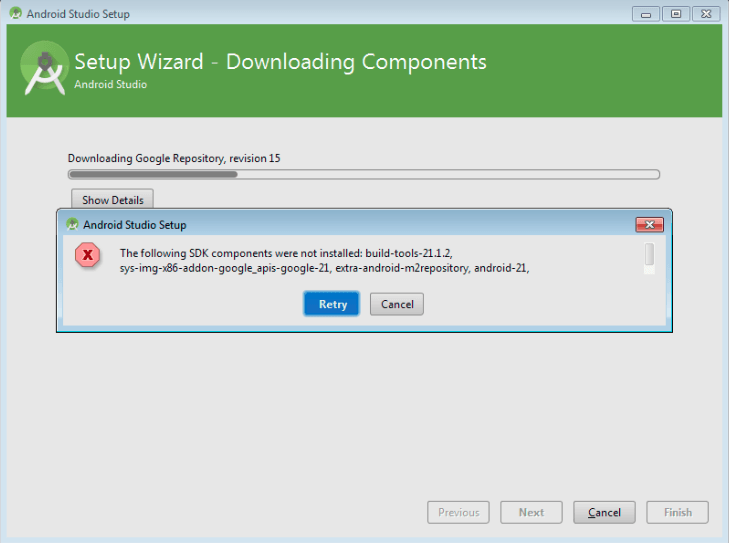The width and height of the screenshot is (729, 543).
Task: Click the greyed-out Next button
Action: 531,512
